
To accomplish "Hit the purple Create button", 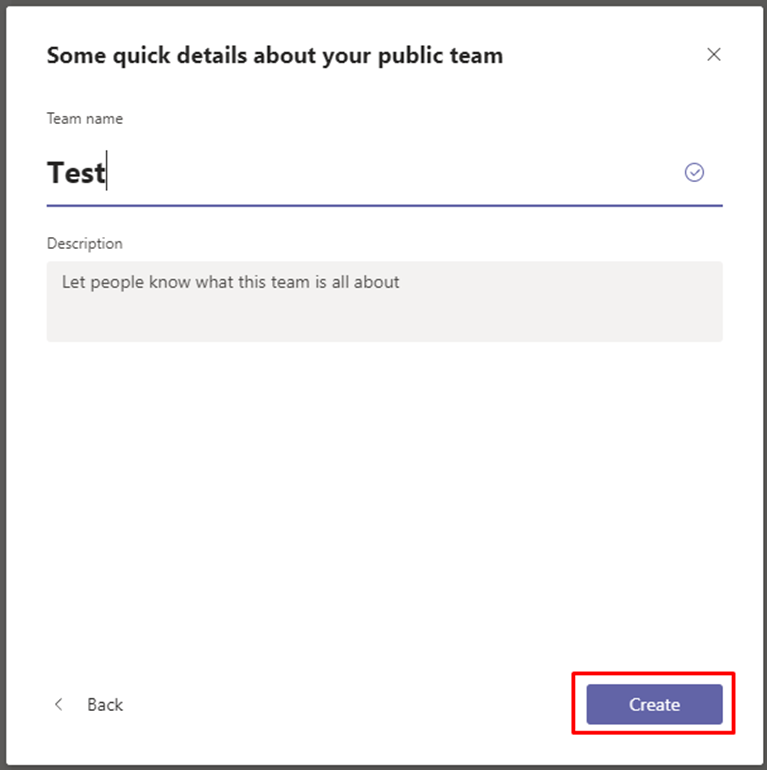I will (654, 704).
